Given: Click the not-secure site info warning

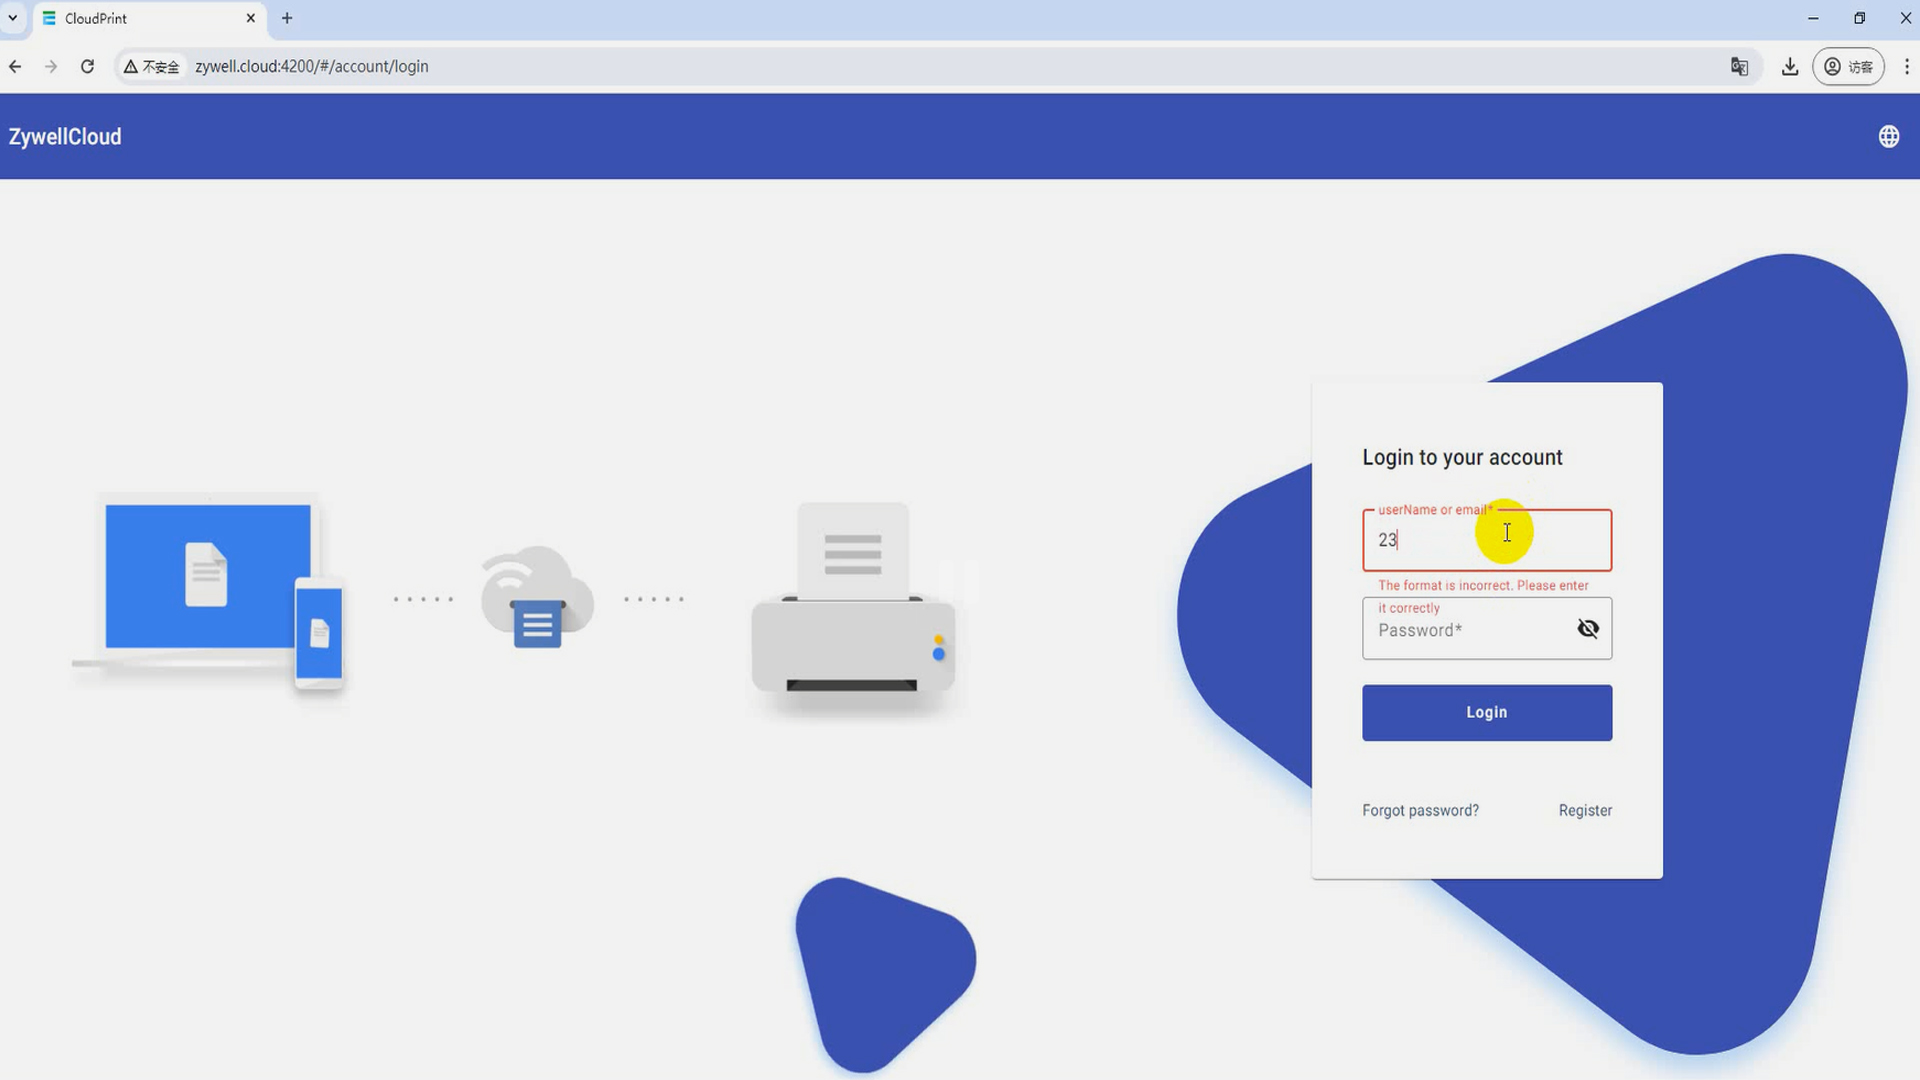Looking at the screenshot, I should (x=151, y=66).
